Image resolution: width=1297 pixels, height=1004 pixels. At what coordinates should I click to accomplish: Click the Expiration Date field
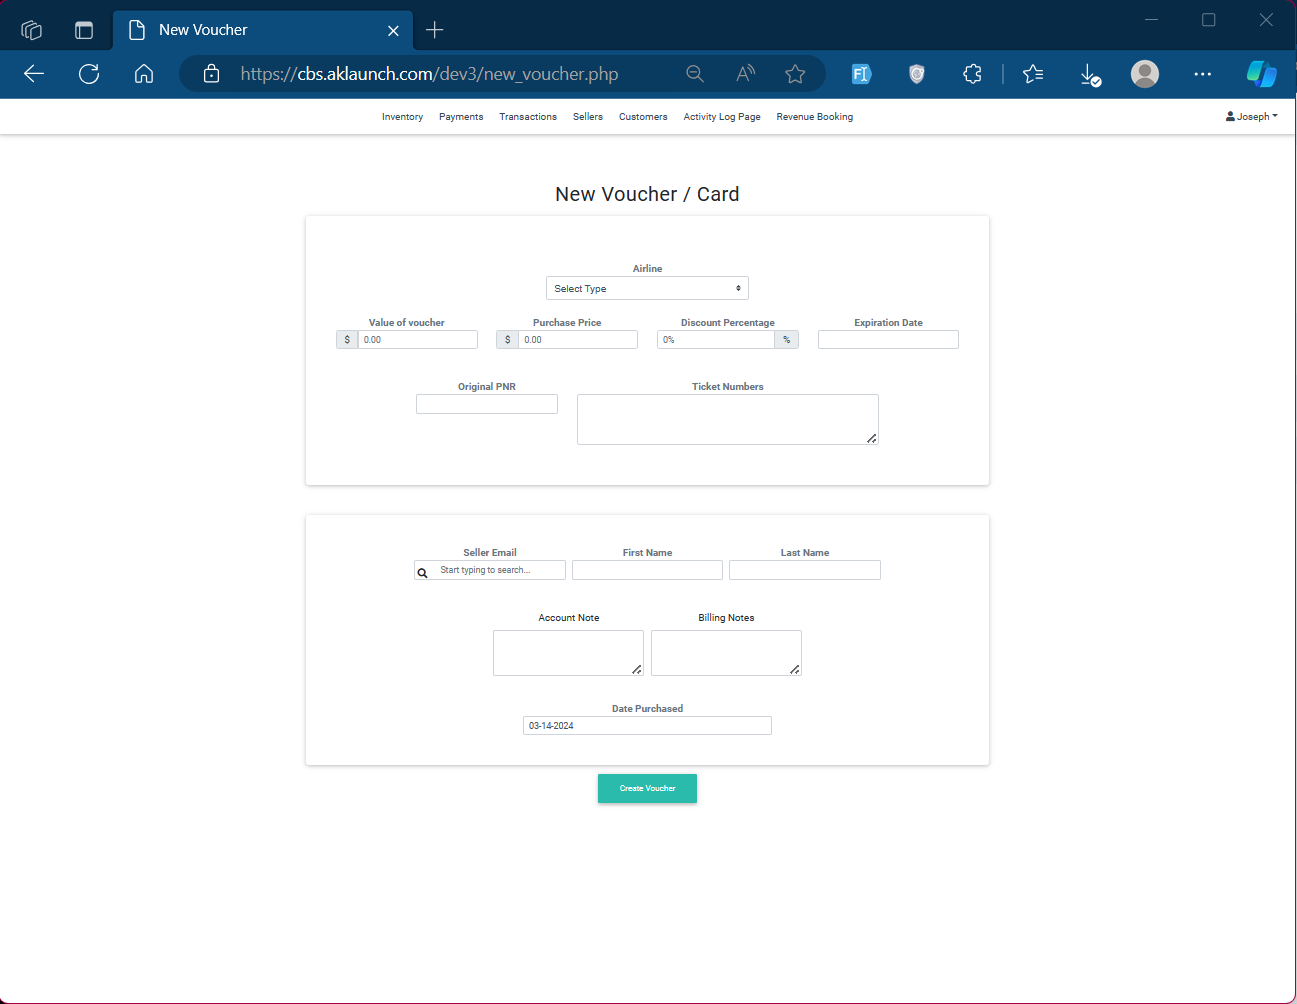(888, 340)
